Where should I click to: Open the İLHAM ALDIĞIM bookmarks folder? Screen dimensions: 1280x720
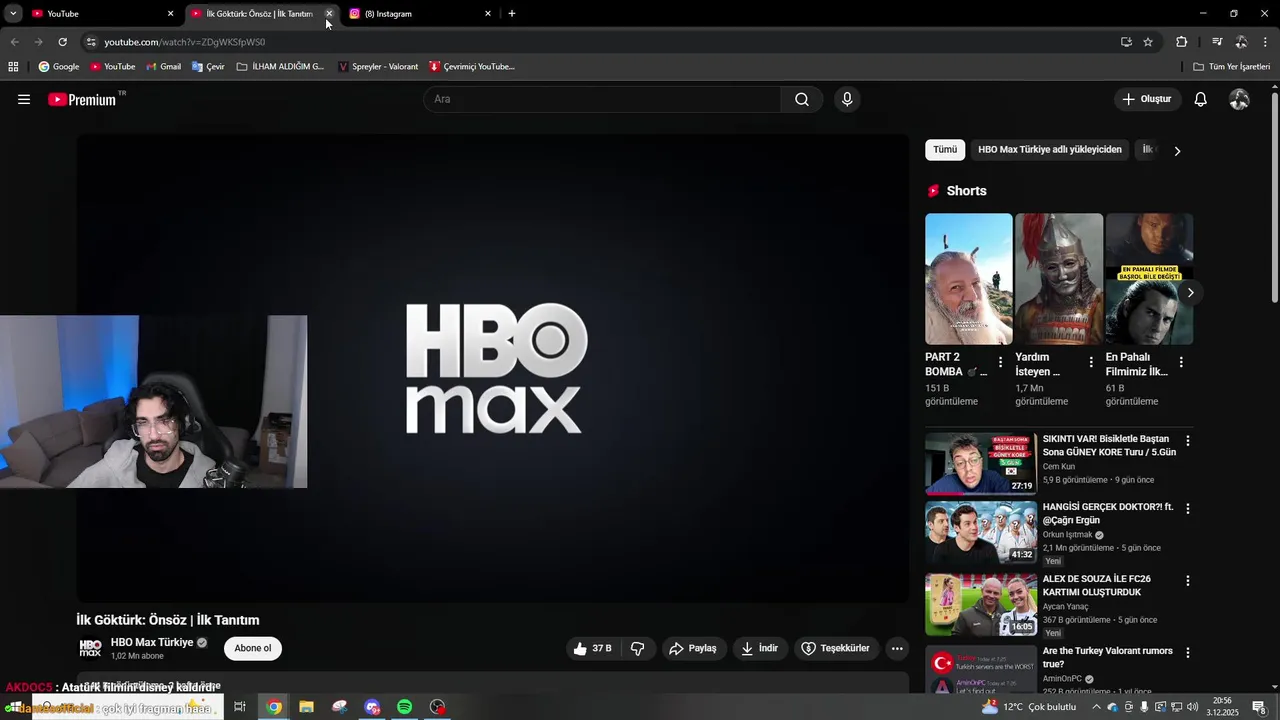280,67
